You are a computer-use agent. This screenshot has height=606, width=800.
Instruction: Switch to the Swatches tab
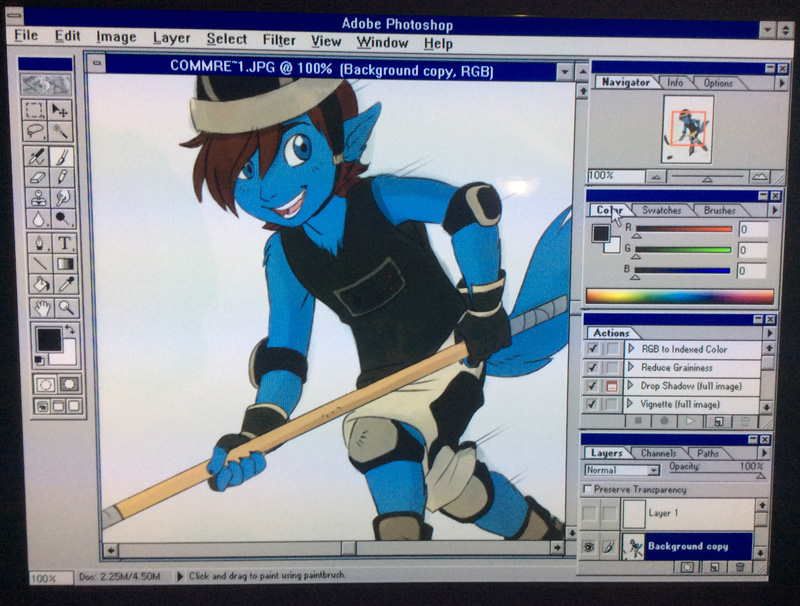pos(662,210)
